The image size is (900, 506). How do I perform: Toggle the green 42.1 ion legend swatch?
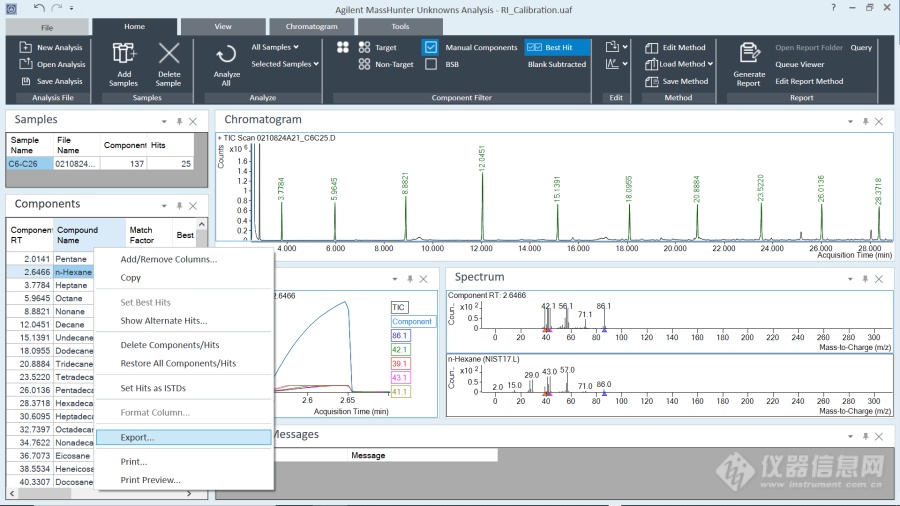coord(400,349)
